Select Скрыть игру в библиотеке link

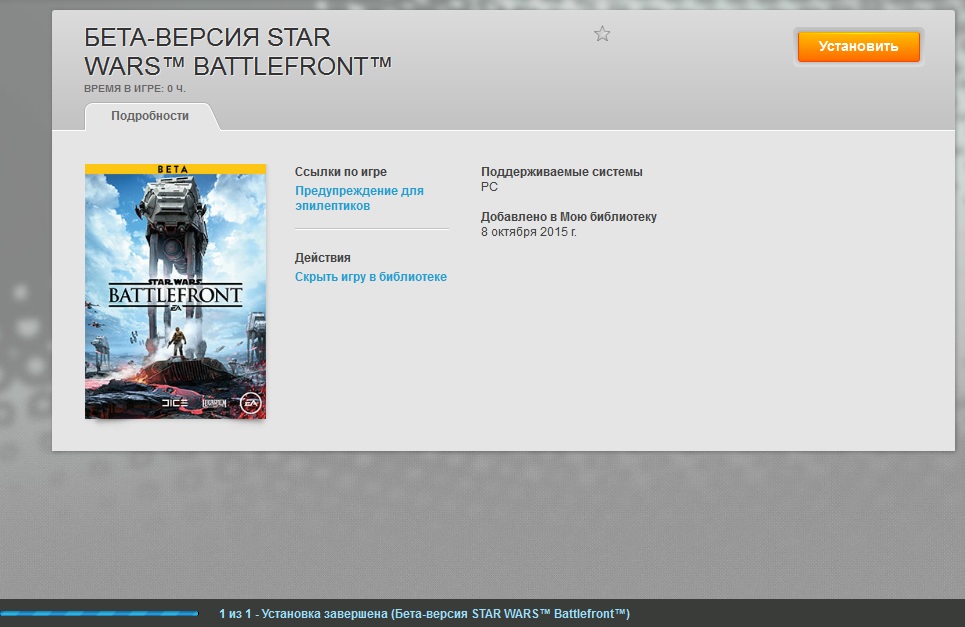pos(370,277)
